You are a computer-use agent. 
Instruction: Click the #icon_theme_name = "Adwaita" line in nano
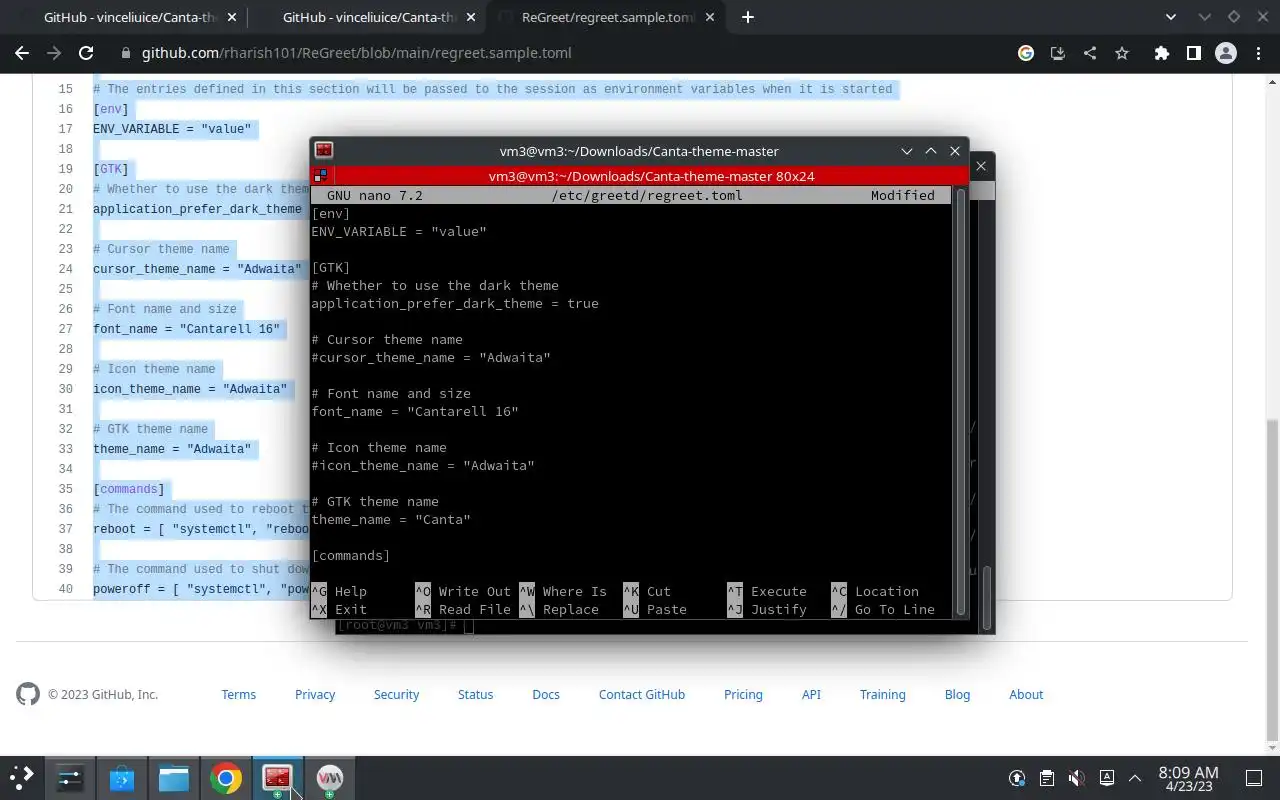coord(423,465)
